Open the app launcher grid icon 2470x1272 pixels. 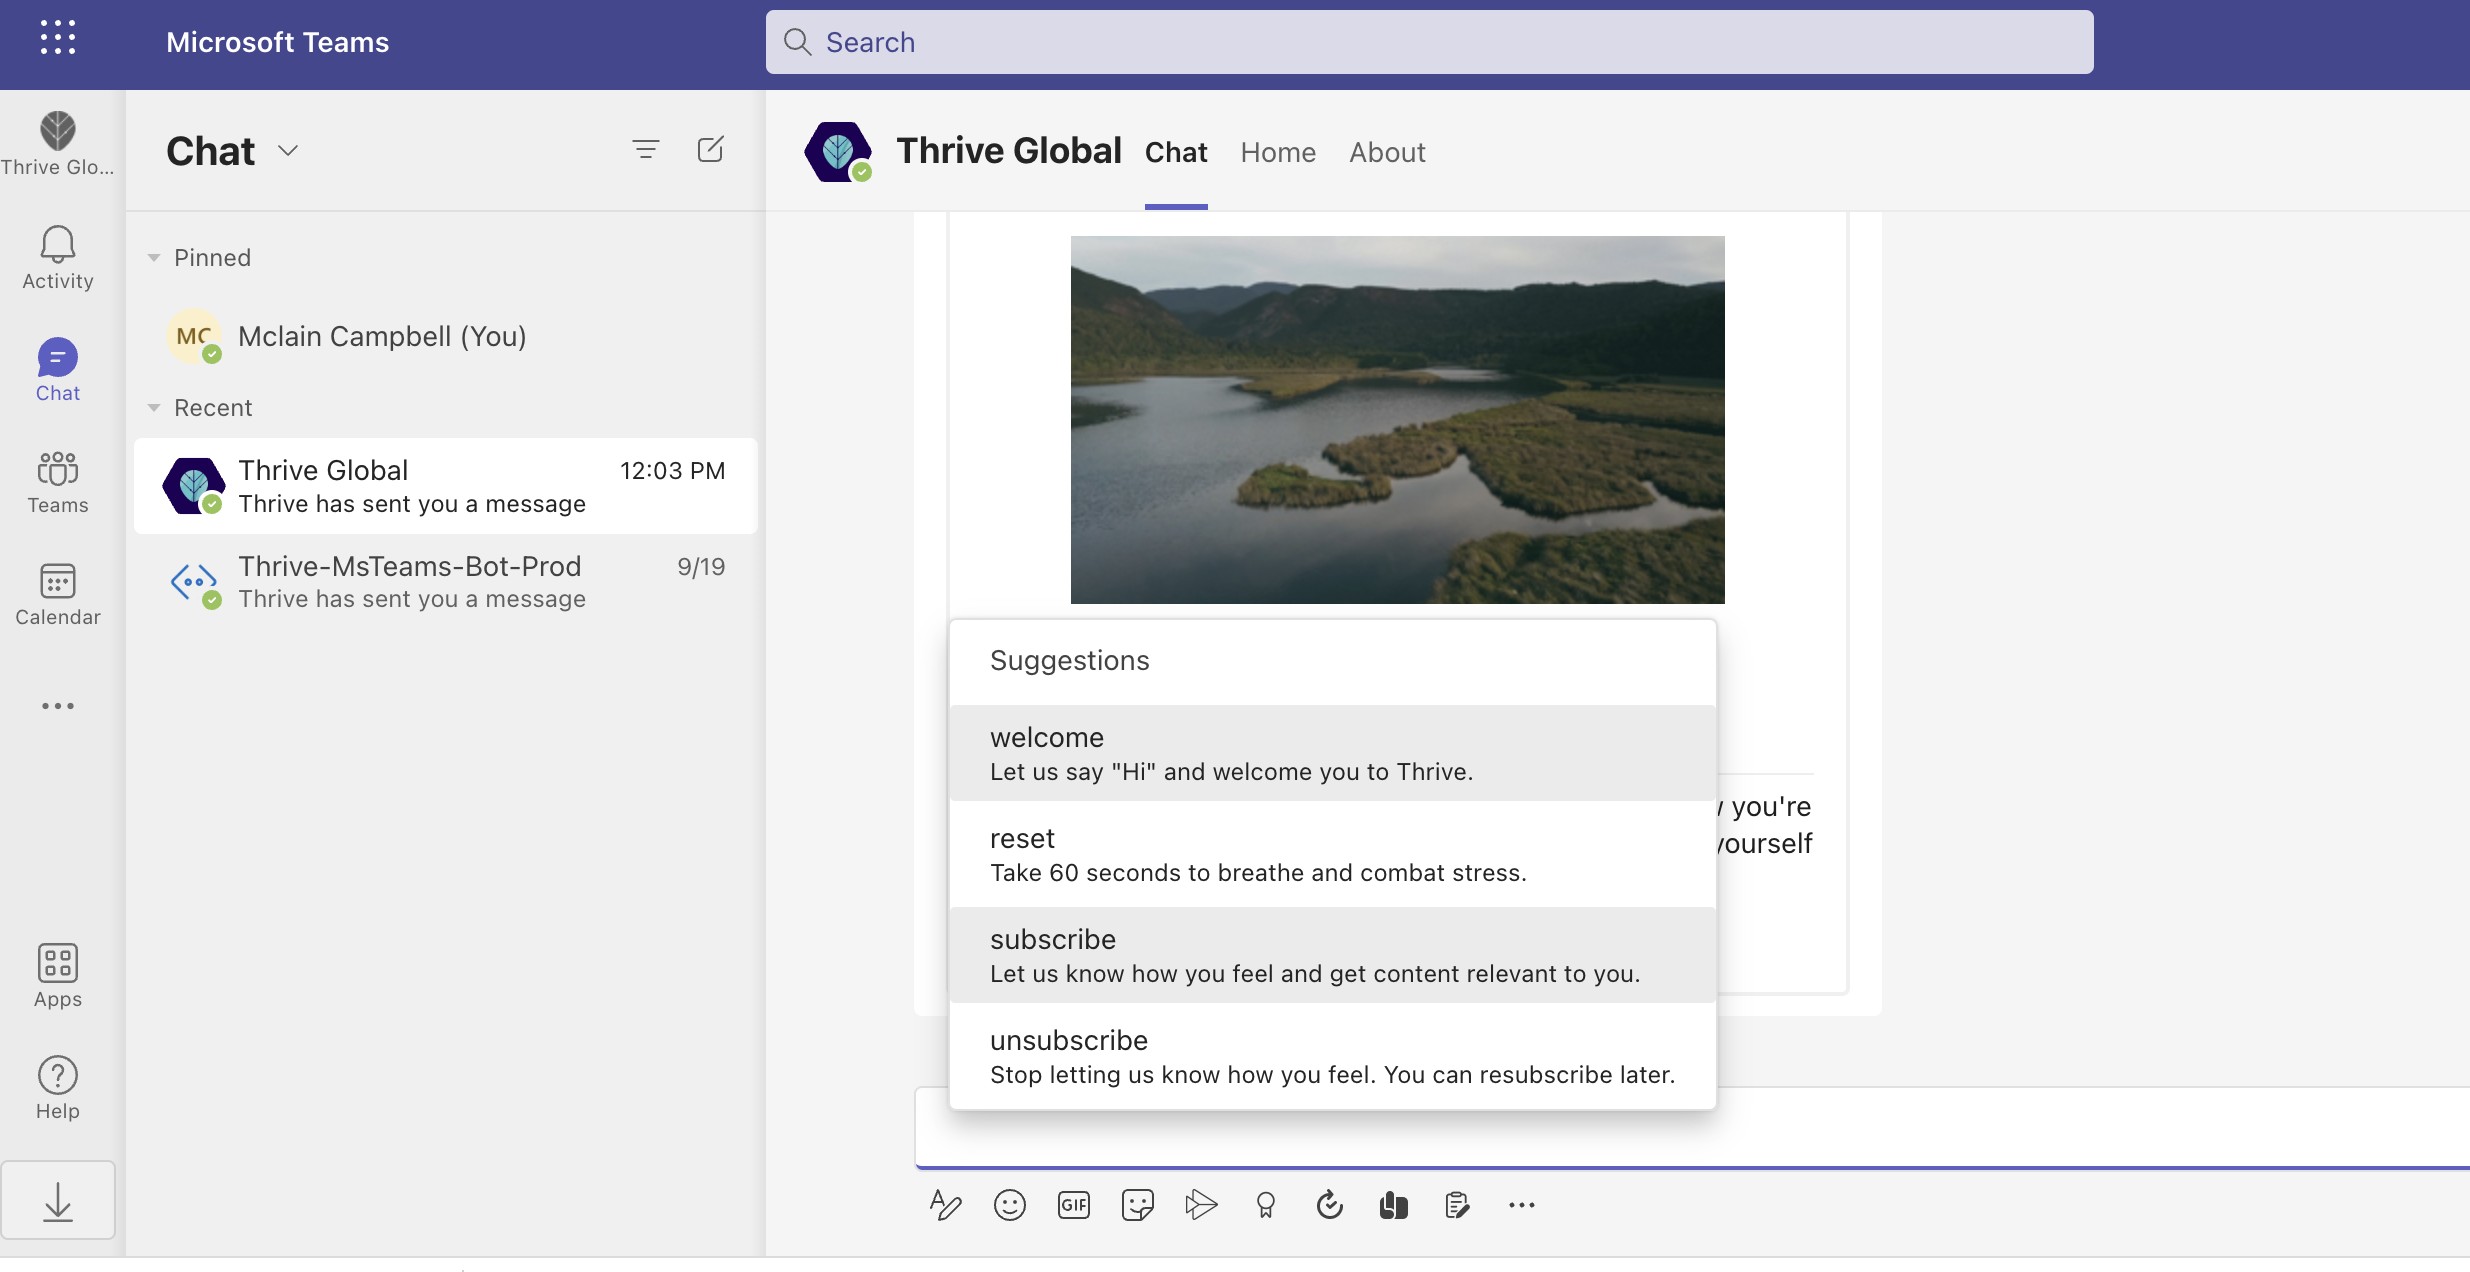coord(58,38)
